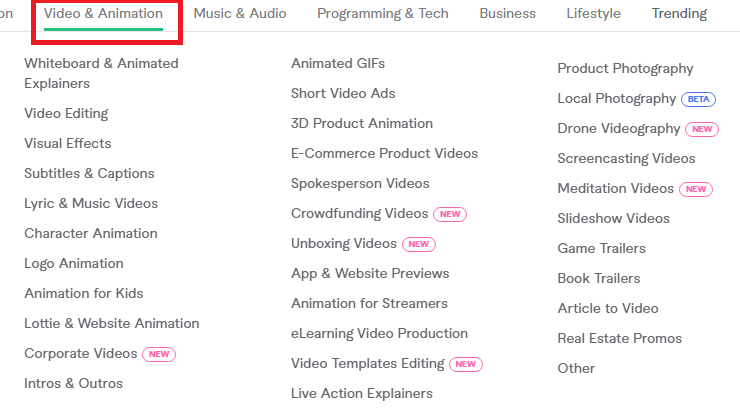The width and height of the screenshot is (740, 416).
Task: Click the Other subcategory link
Action: coord(576,368)
